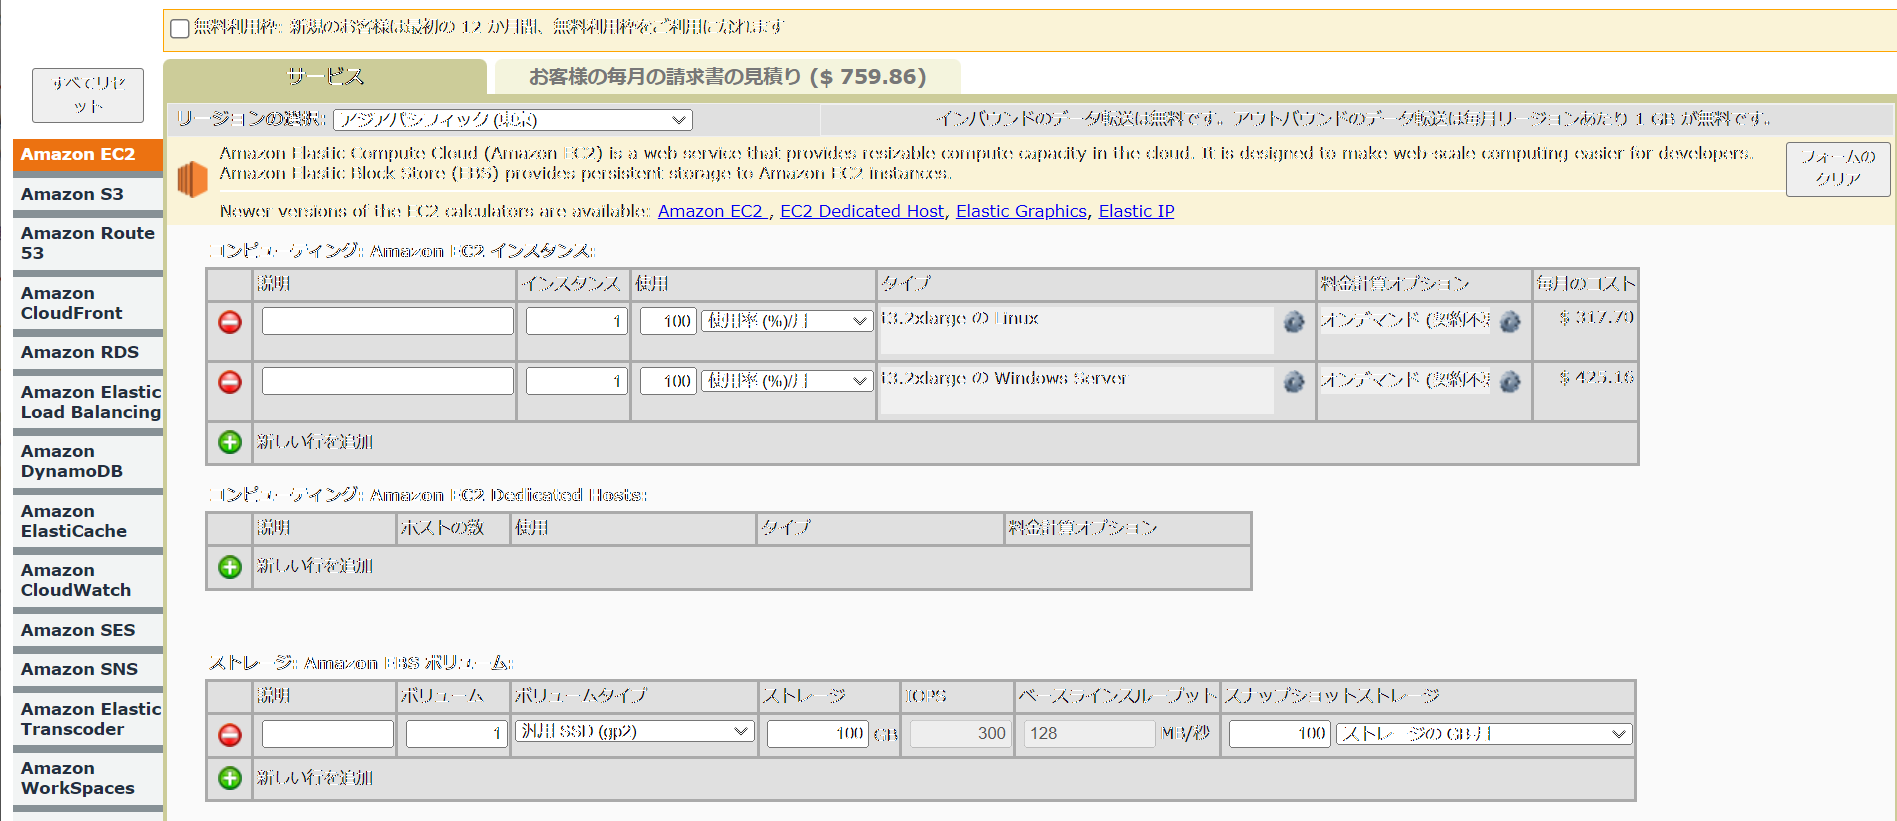Screen dimensions: 1897x821
Task: Select Amazon EC2 in the sidebar
Action: (88, 155)
